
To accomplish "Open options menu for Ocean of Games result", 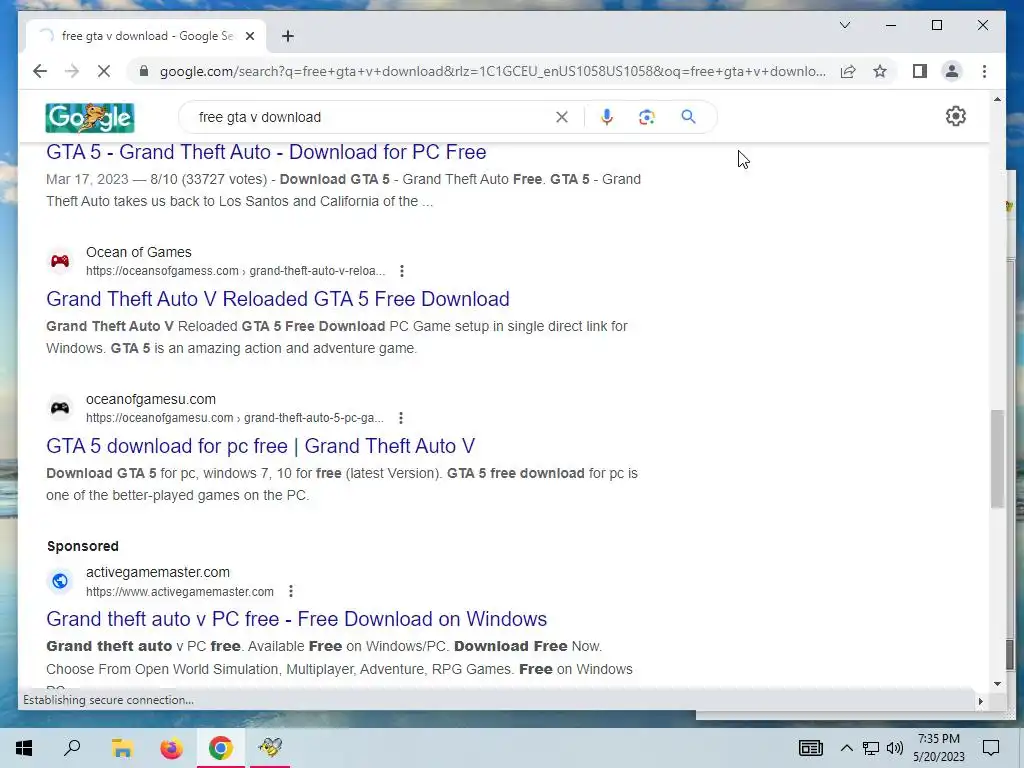I will point(402,270).
